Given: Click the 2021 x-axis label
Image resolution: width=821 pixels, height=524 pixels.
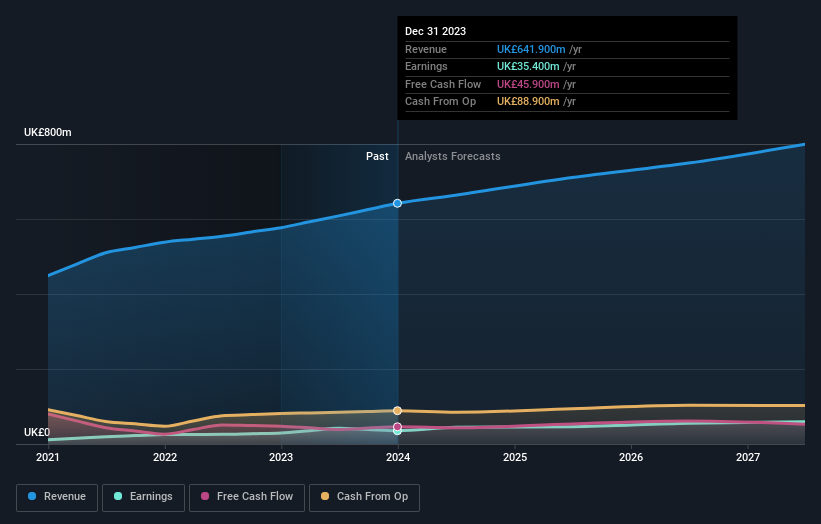Looking at the screenshot, I should point(48,458).
